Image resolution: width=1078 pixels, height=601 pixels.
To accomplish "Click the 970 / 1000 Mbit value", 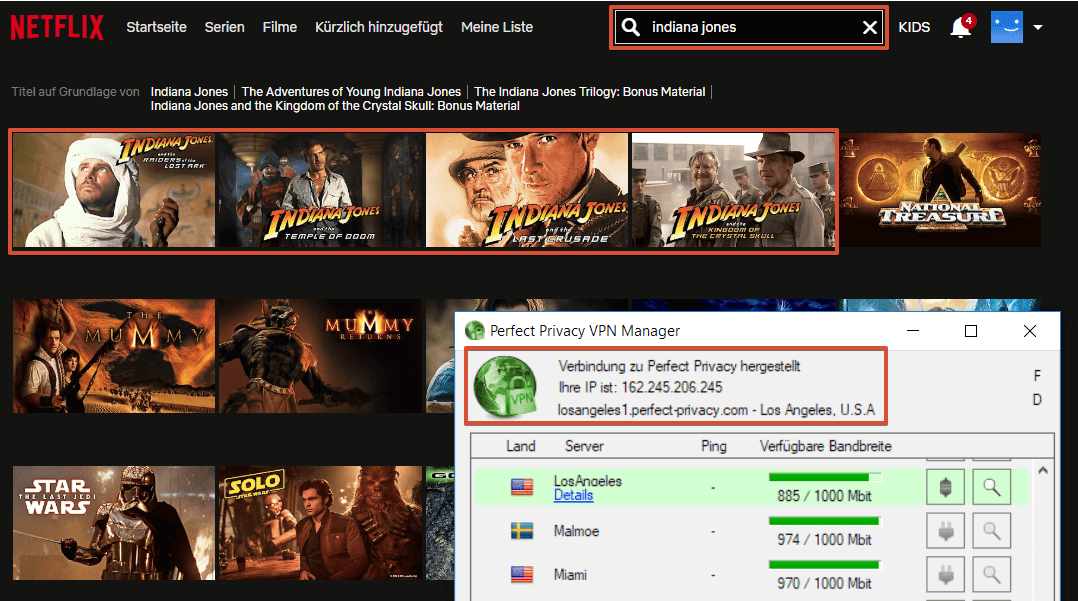I will 824,583.
